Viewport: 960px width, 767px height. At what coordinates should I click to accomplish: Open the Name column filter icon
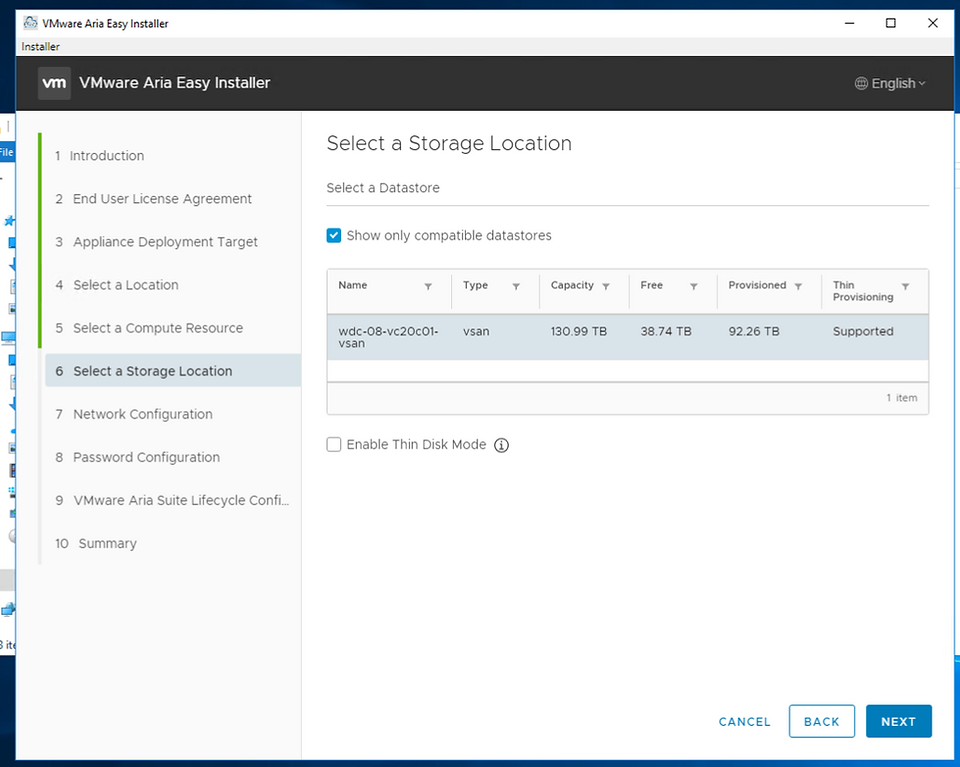(428, 286)
